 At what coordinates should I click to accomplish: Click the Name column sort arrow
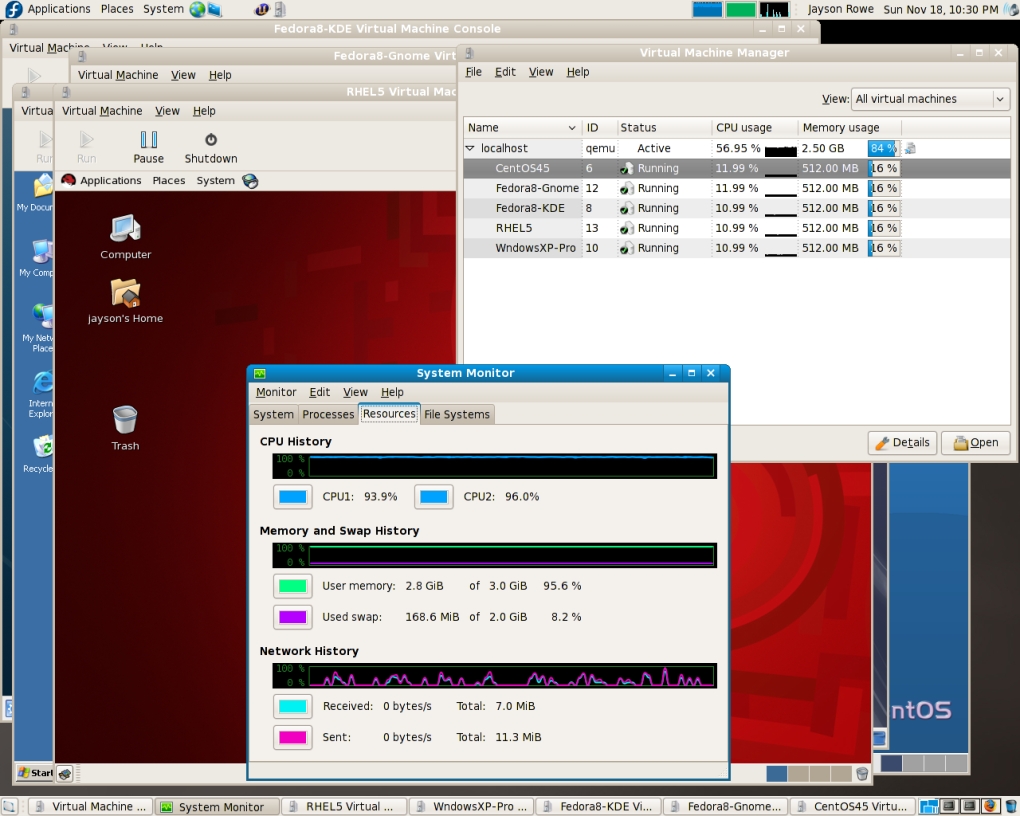click(572, 128)
